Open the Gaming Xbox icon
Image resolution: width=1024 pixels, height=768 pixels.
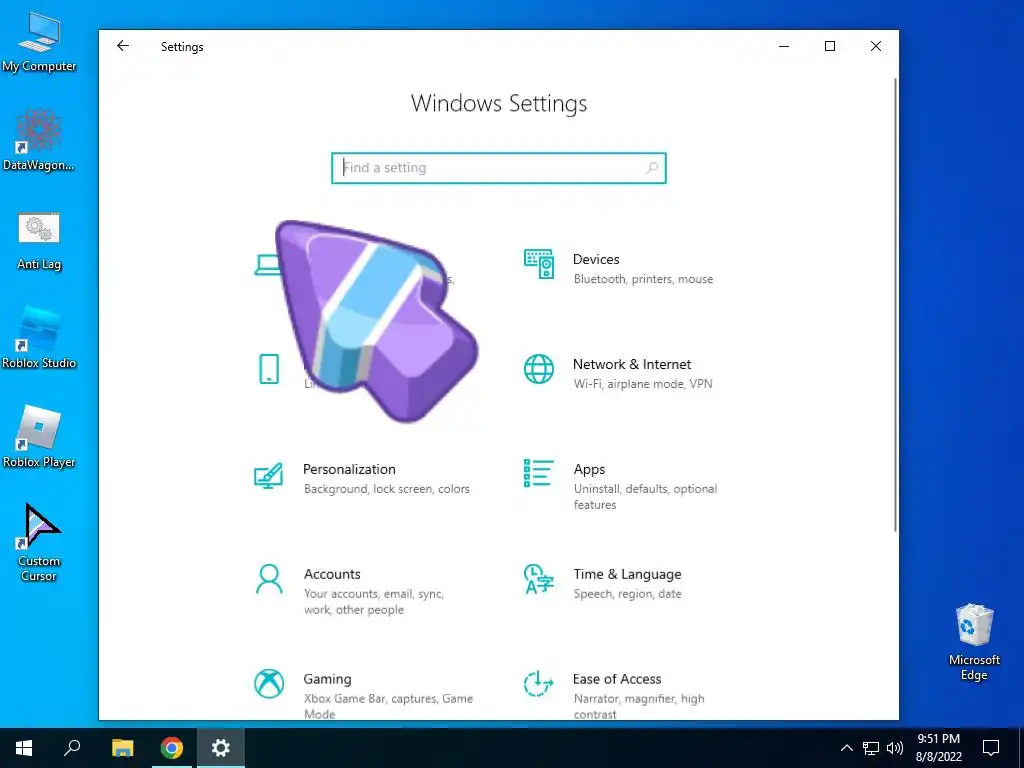(x=268, y=684)
